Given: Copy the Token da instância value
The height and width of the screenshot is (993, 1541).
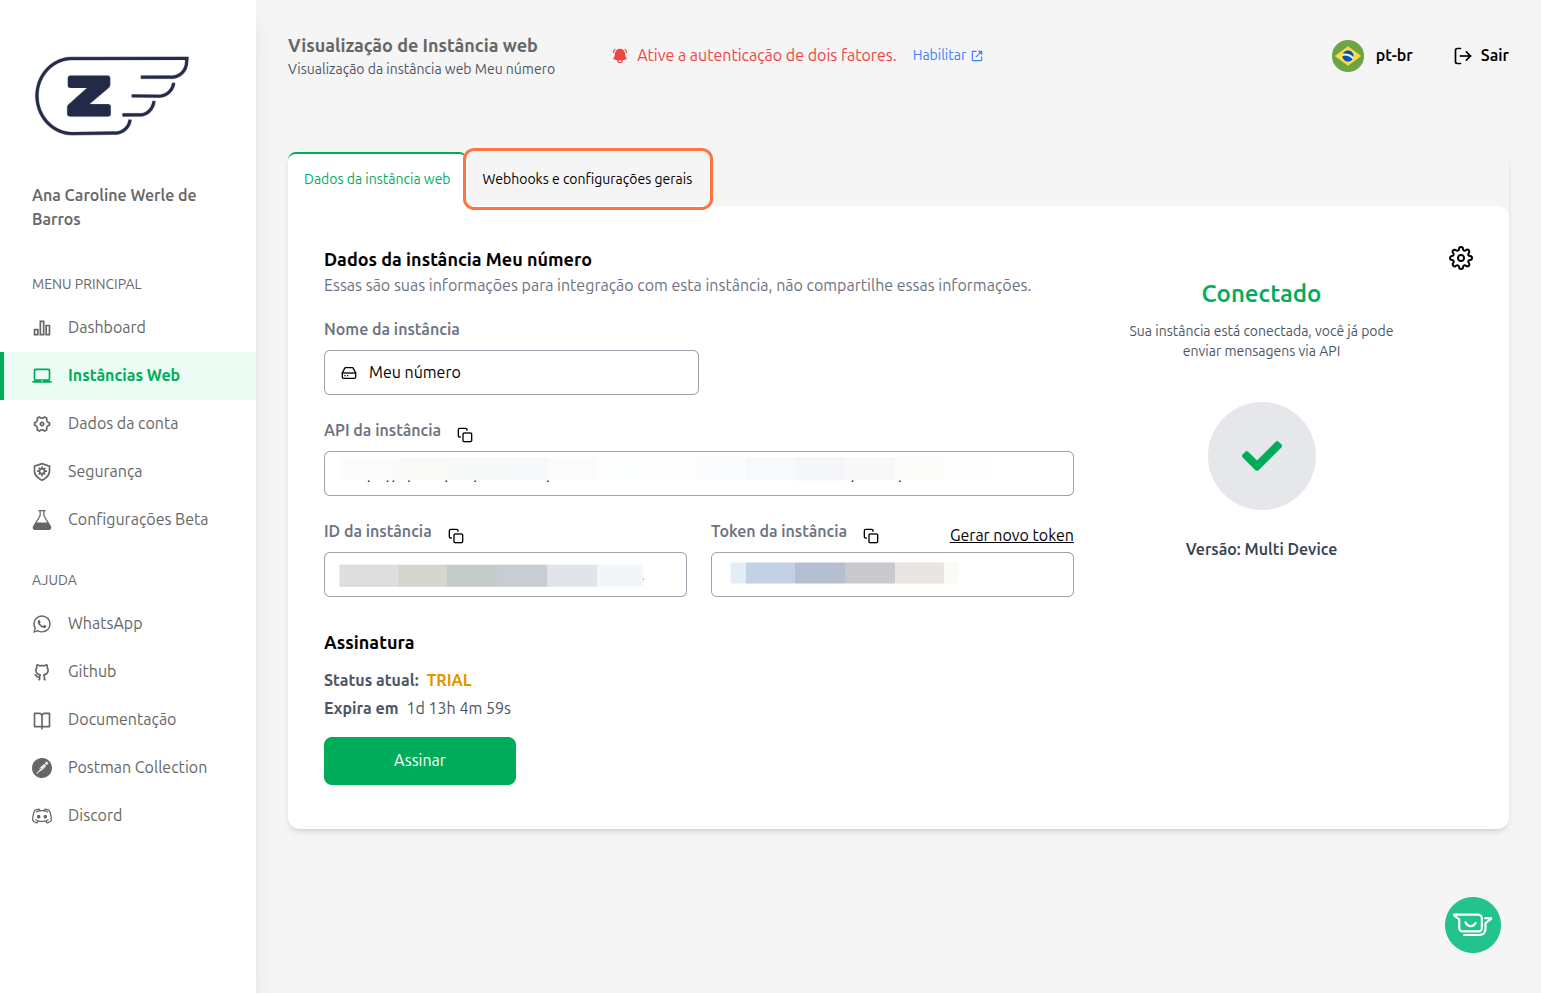Looking at the screenshot, I should [871, 536].
